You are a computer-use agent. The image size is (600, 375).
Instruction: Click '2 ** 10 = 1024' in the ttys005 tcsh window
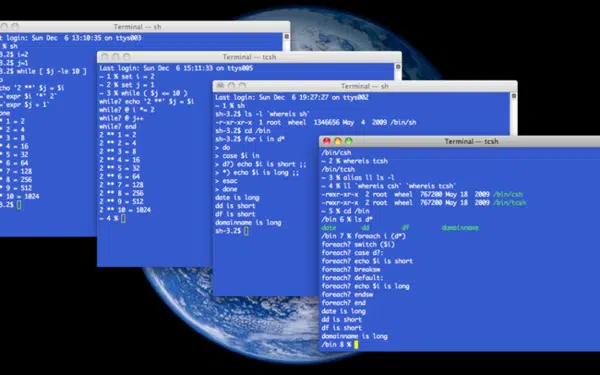pos(125,210)
